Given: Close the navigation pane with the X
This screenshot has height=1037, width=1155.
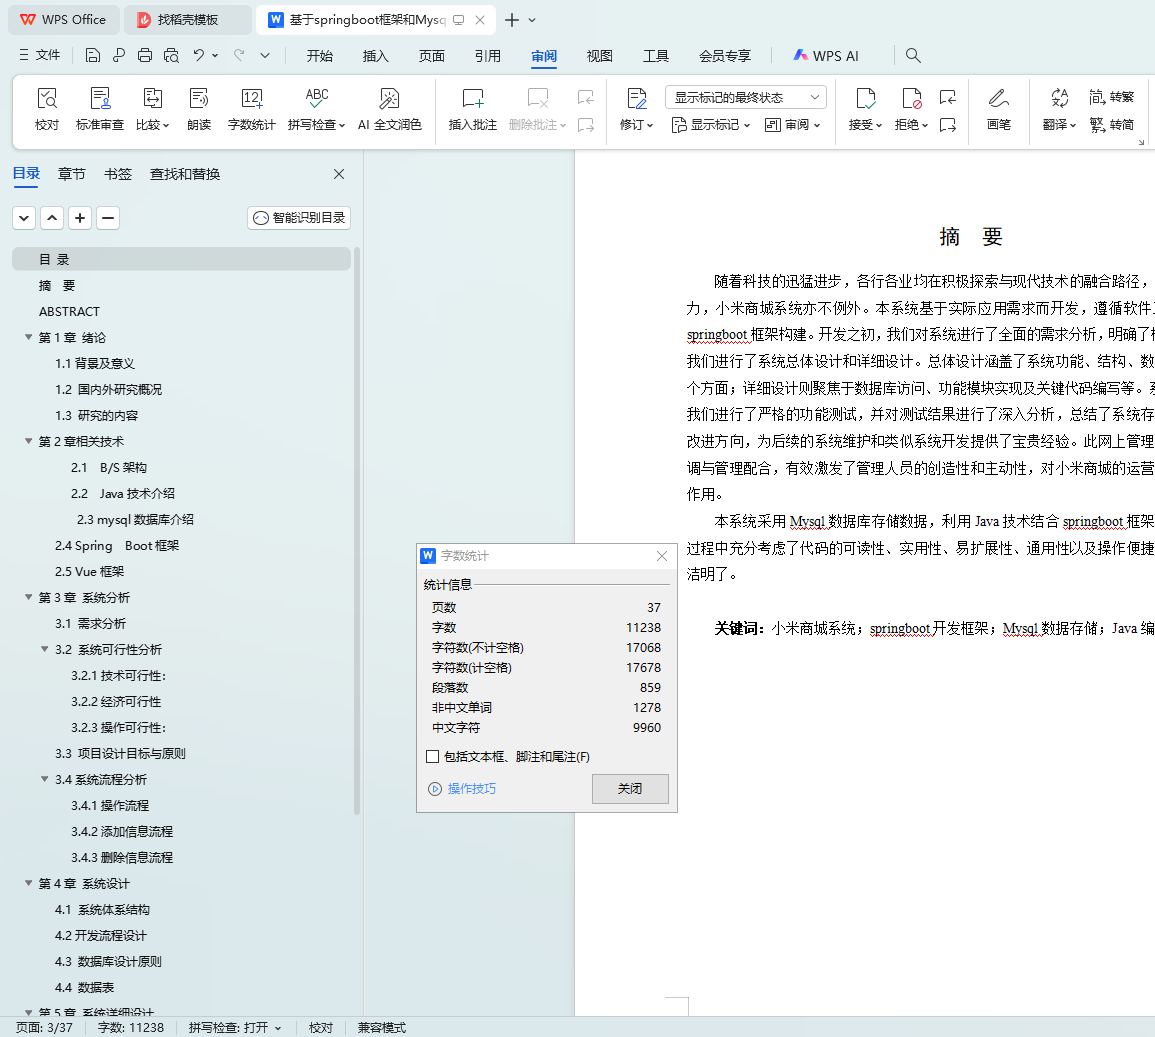Looking at the screenshot, I should [x=339, y=174].
